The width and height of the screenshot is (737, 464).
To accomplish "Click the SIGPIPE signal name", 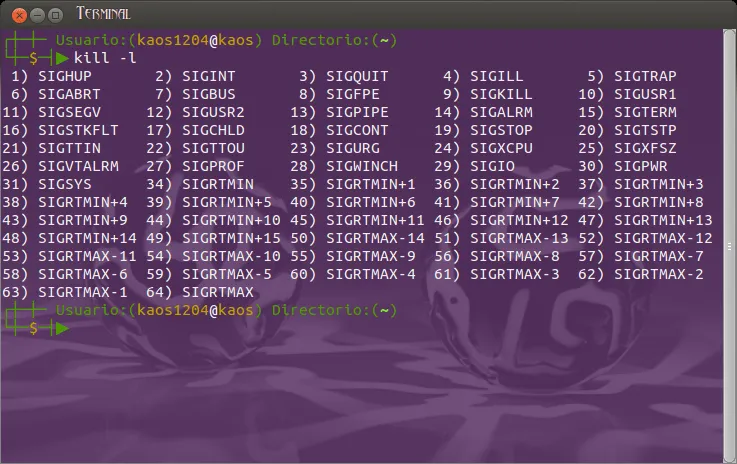I will tap(357, 112).
